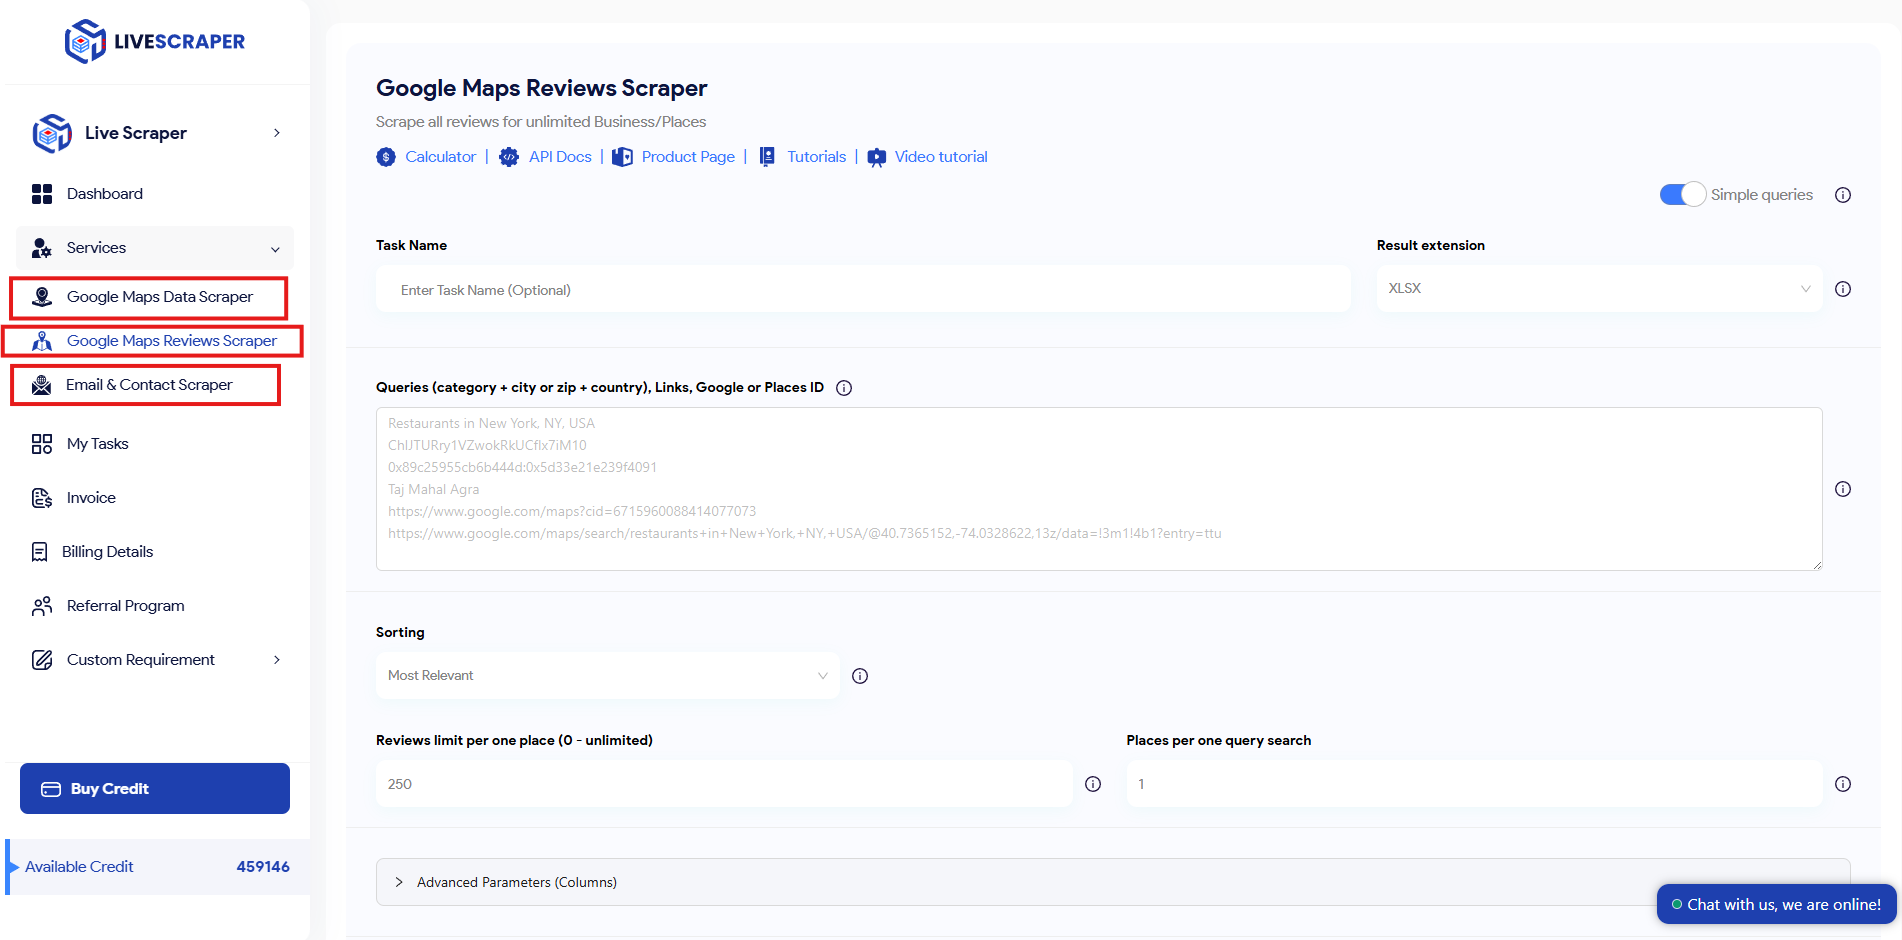Open the Tutorials link
Image resolution: width=1902 pixels, height=940 pixels.
coord(817,157)
